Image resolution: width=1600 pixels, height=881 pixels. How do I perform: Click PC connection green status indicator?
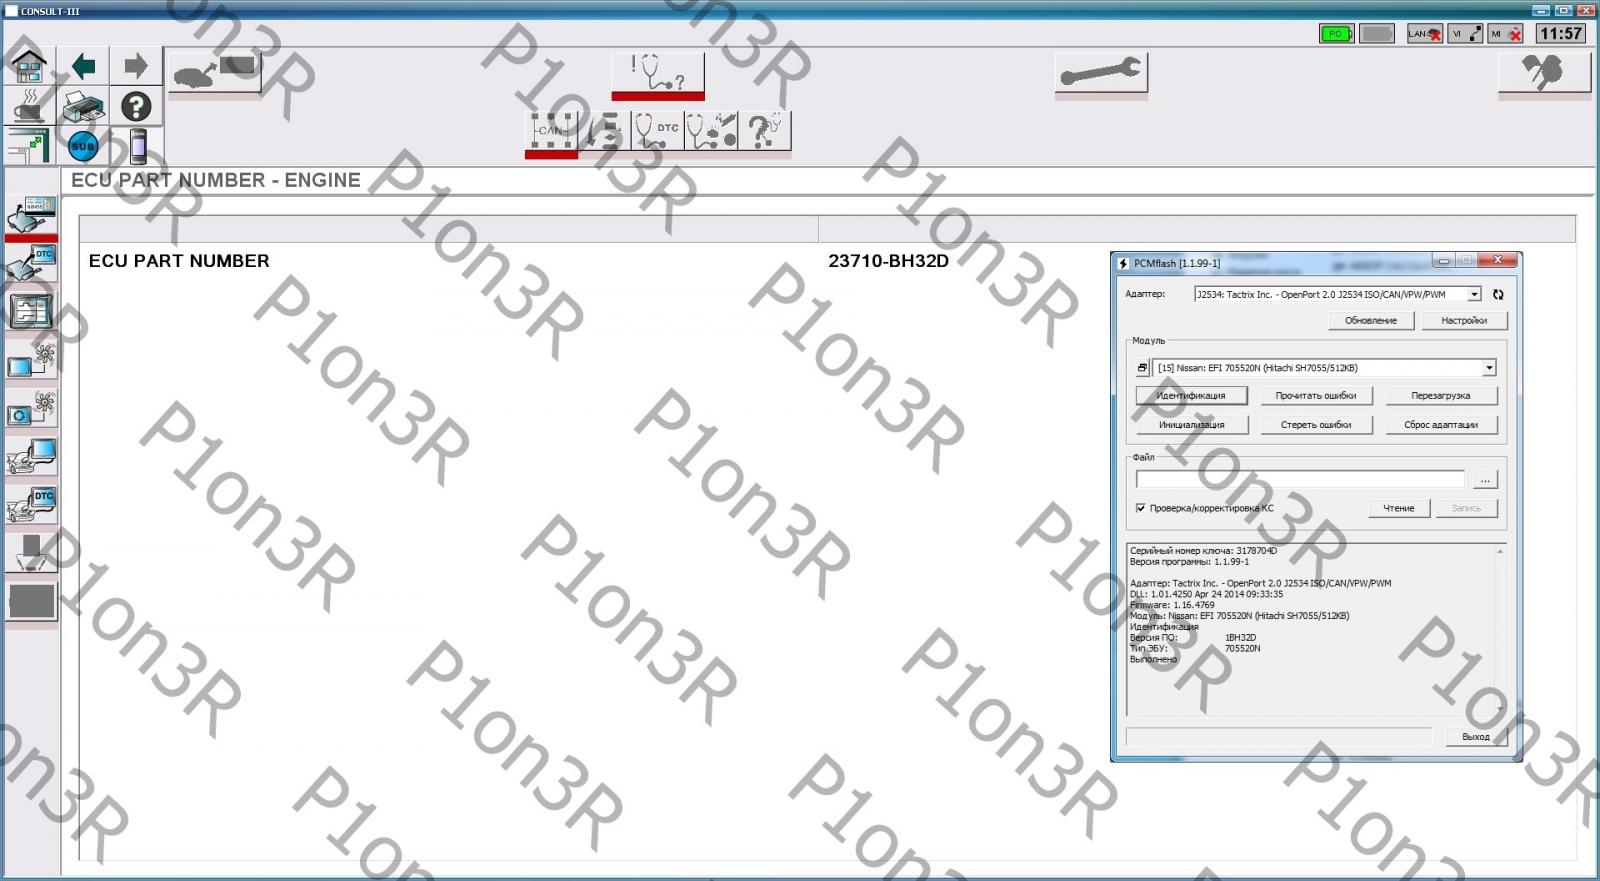[1336, 34]
